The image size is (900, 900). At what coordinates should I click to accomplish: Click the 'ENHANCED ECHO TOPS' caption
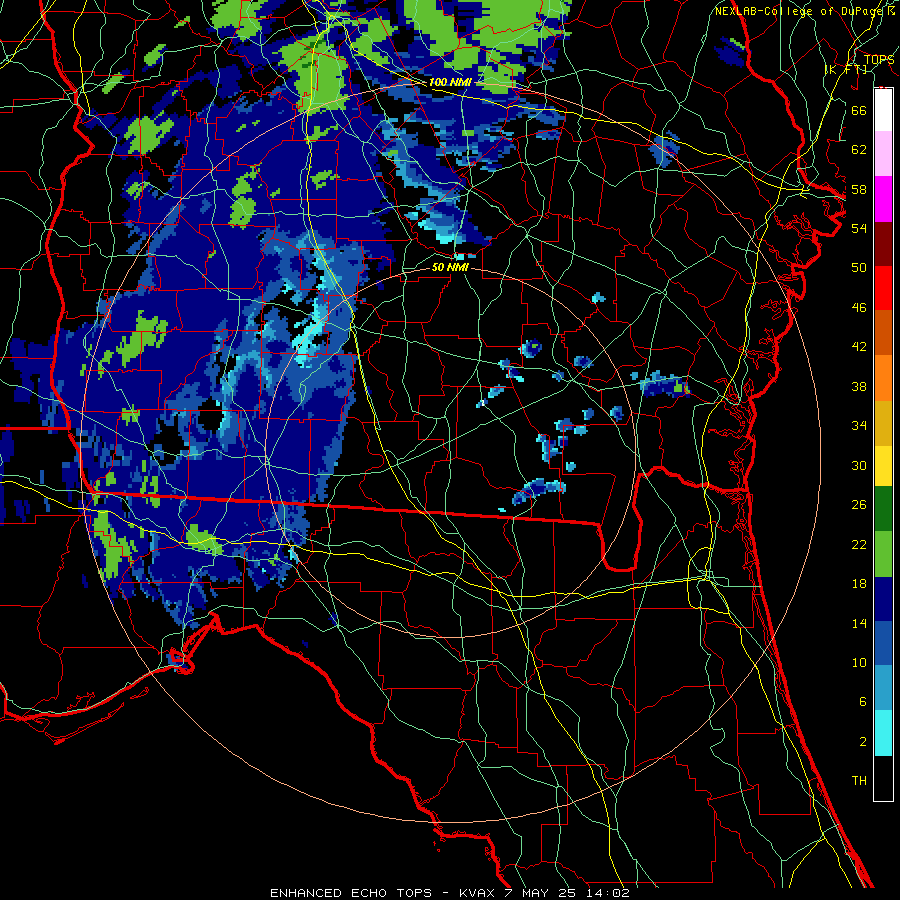(x=350, y=893)
